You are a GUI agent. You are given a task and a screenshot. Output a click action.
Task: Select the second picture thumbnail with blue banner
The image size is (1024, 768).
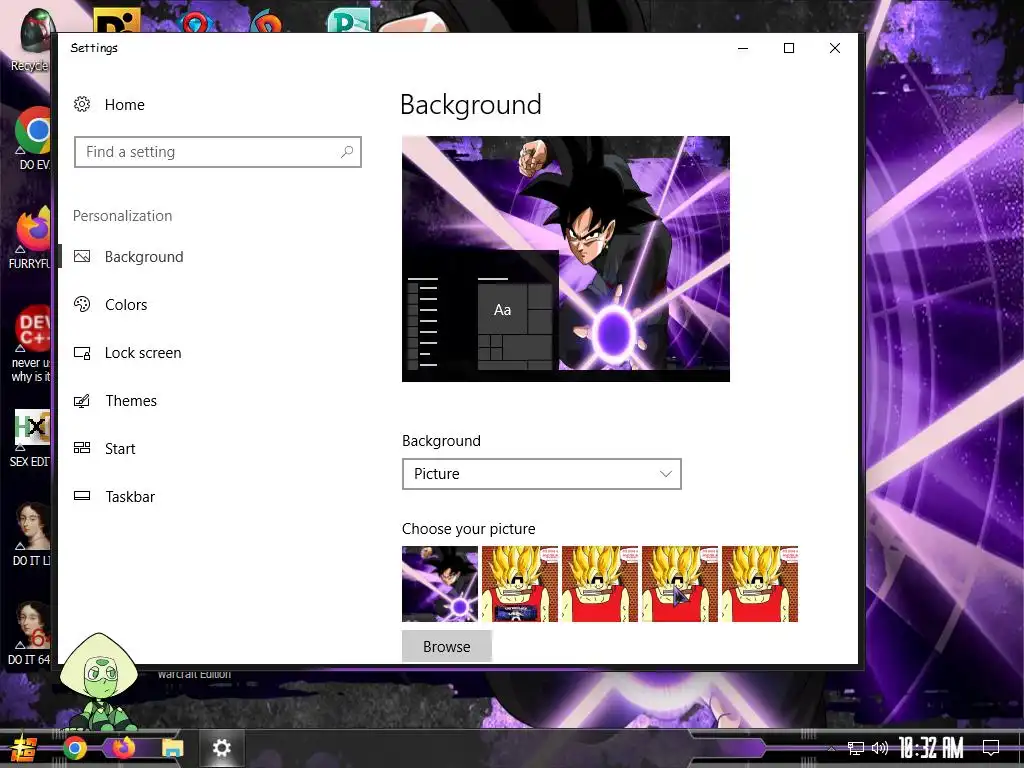click(520, 584)
